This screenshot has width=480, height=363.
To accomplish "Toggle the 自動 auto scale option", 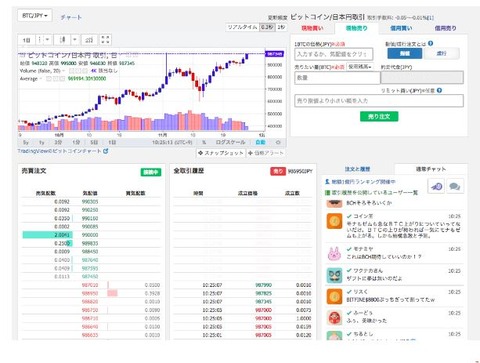I will tap(260, 142).
